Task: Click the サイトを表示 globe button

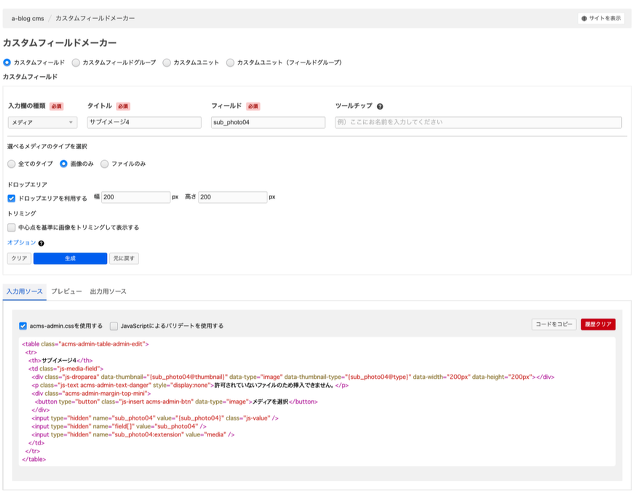Action: pos(601,18)
